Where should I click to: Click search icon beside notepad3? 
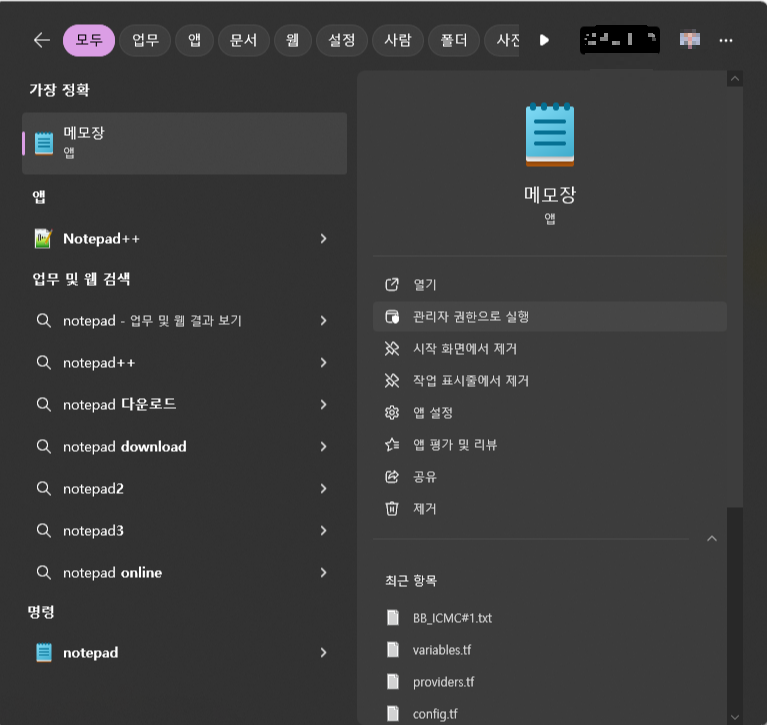(x=44, y=531)
